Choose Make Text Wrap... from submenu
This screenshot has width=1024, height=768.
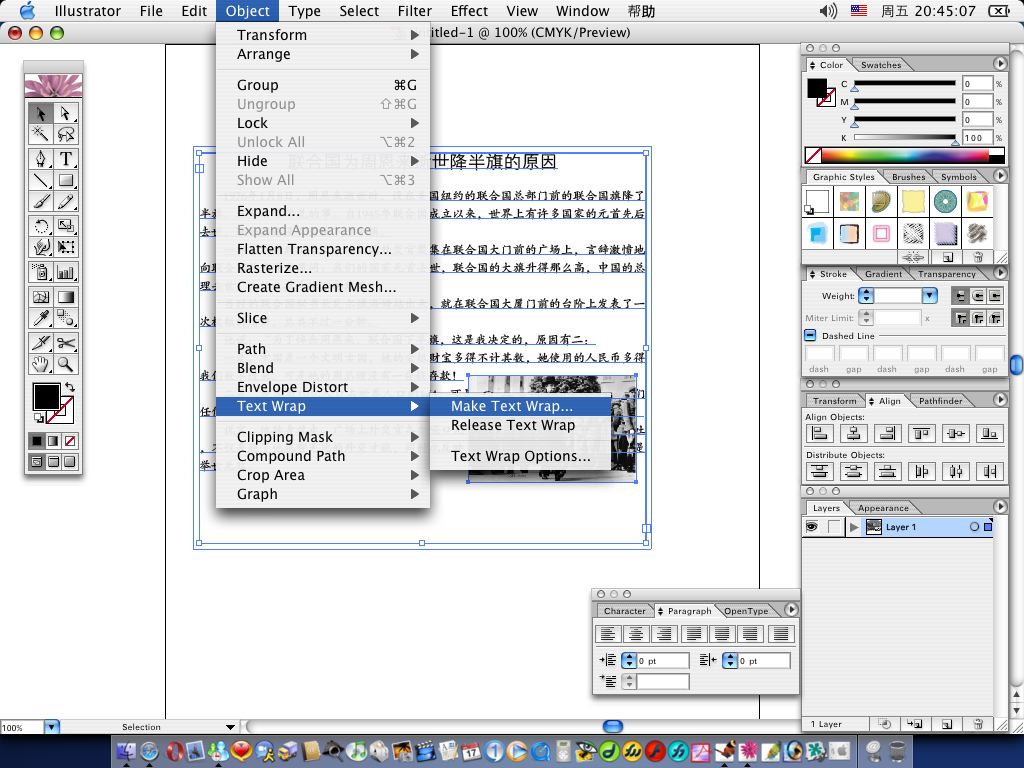click(x=511, y=406)
